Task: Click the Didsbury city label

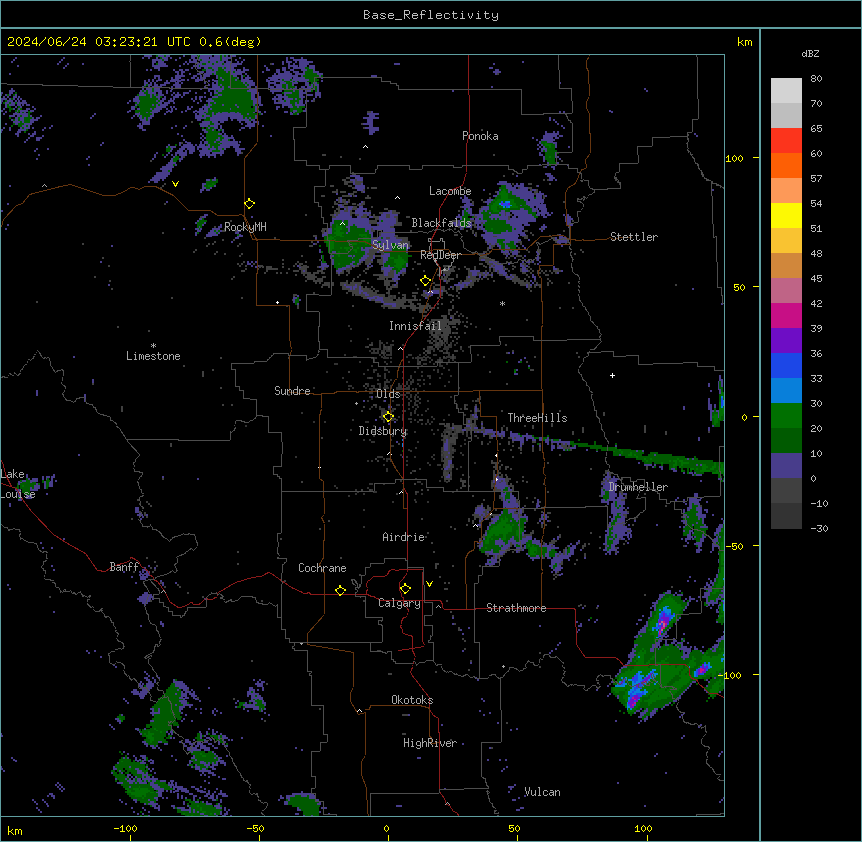Action: tap(383, 431)
